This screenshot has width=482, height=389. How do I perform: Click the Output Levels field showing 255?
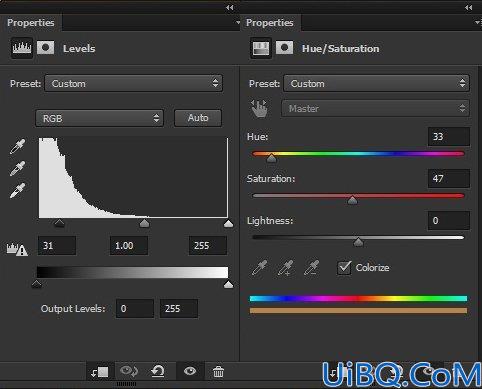179,309
